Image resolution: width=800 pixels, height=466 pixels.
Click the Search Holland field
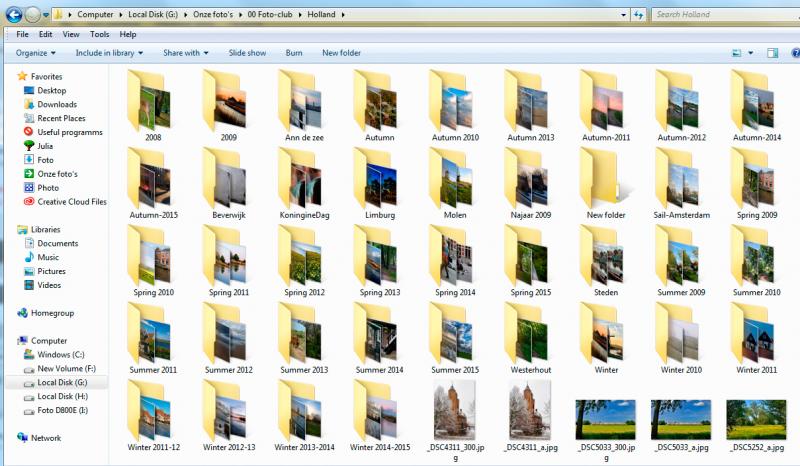coord(724,15)
